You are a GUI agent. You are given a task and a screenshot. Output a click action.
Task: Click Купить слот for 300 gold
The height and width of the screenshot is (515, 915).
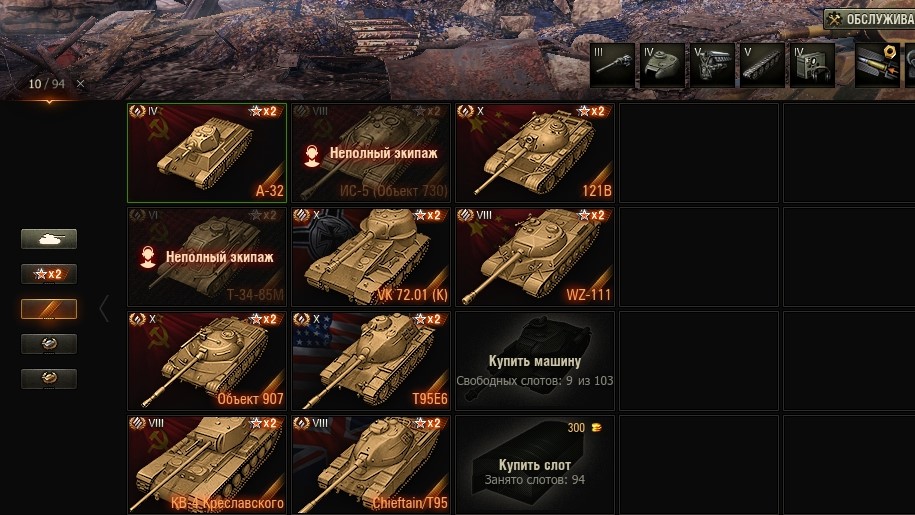click(x=535, y=465)
